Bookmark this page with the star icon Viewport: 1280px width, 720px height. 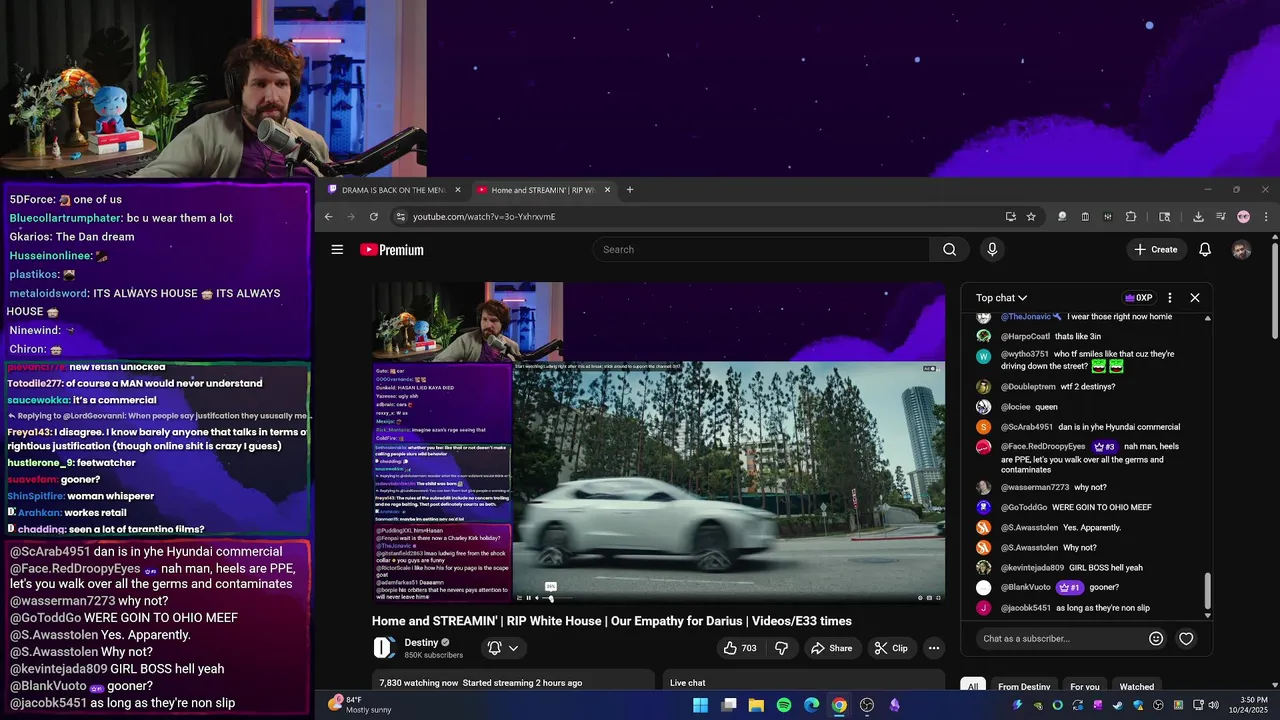tap(1031, 216)
